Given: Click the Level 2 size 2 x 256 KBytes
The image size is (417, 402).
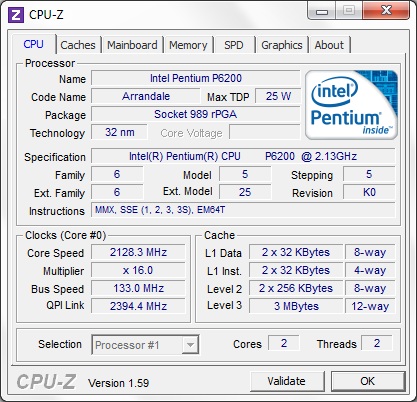Looking at the screenshot, I should click(x=296, y=288).
